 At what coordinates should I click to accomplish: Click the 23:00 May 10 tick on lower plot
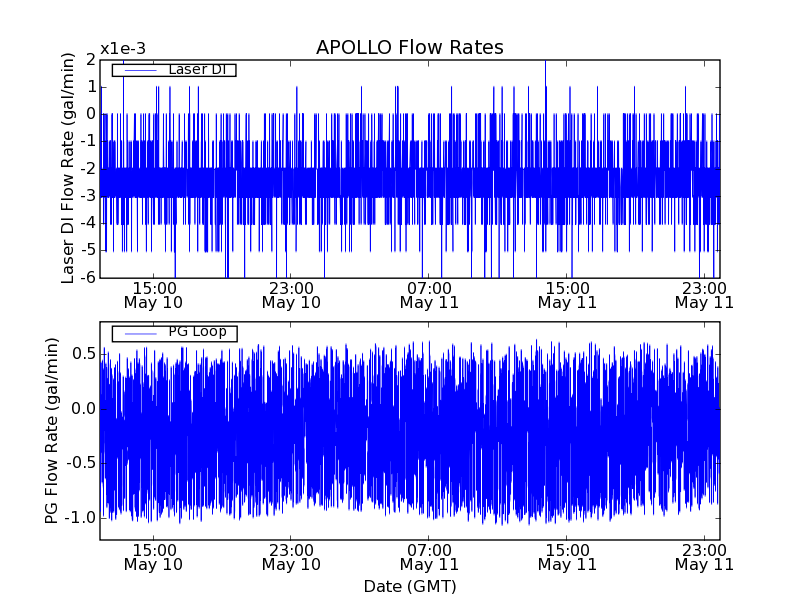tap(291, 556)
